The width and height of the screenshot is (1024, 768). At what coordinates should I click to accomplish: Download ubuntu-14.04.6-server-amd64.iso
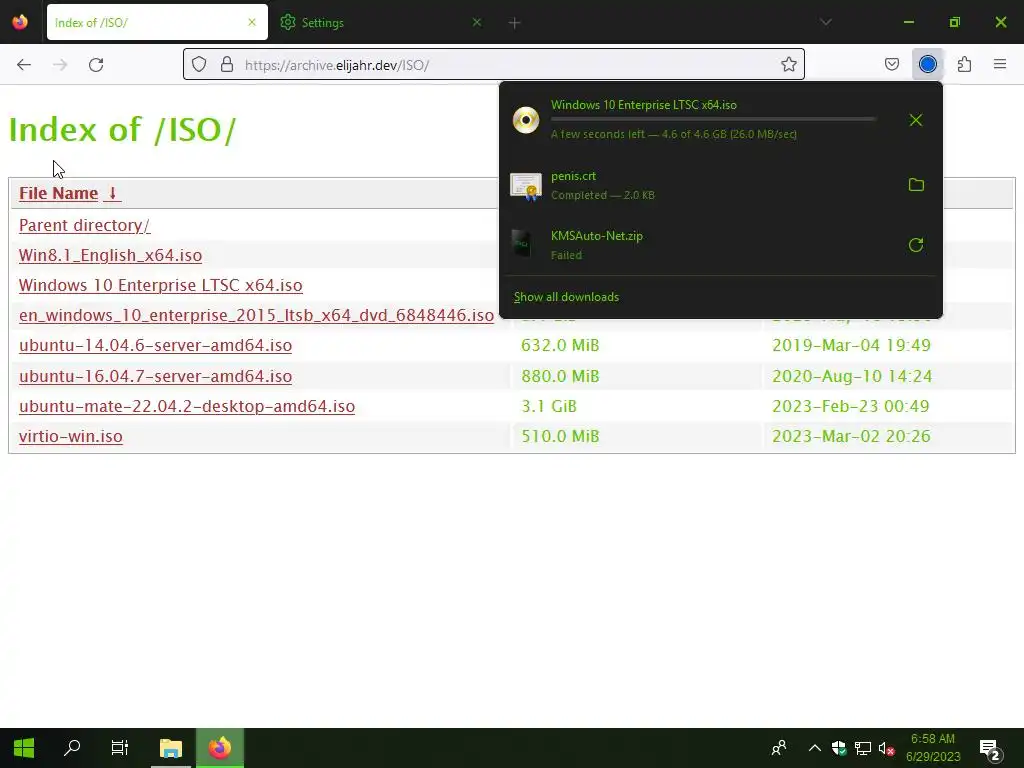point(155,345)
